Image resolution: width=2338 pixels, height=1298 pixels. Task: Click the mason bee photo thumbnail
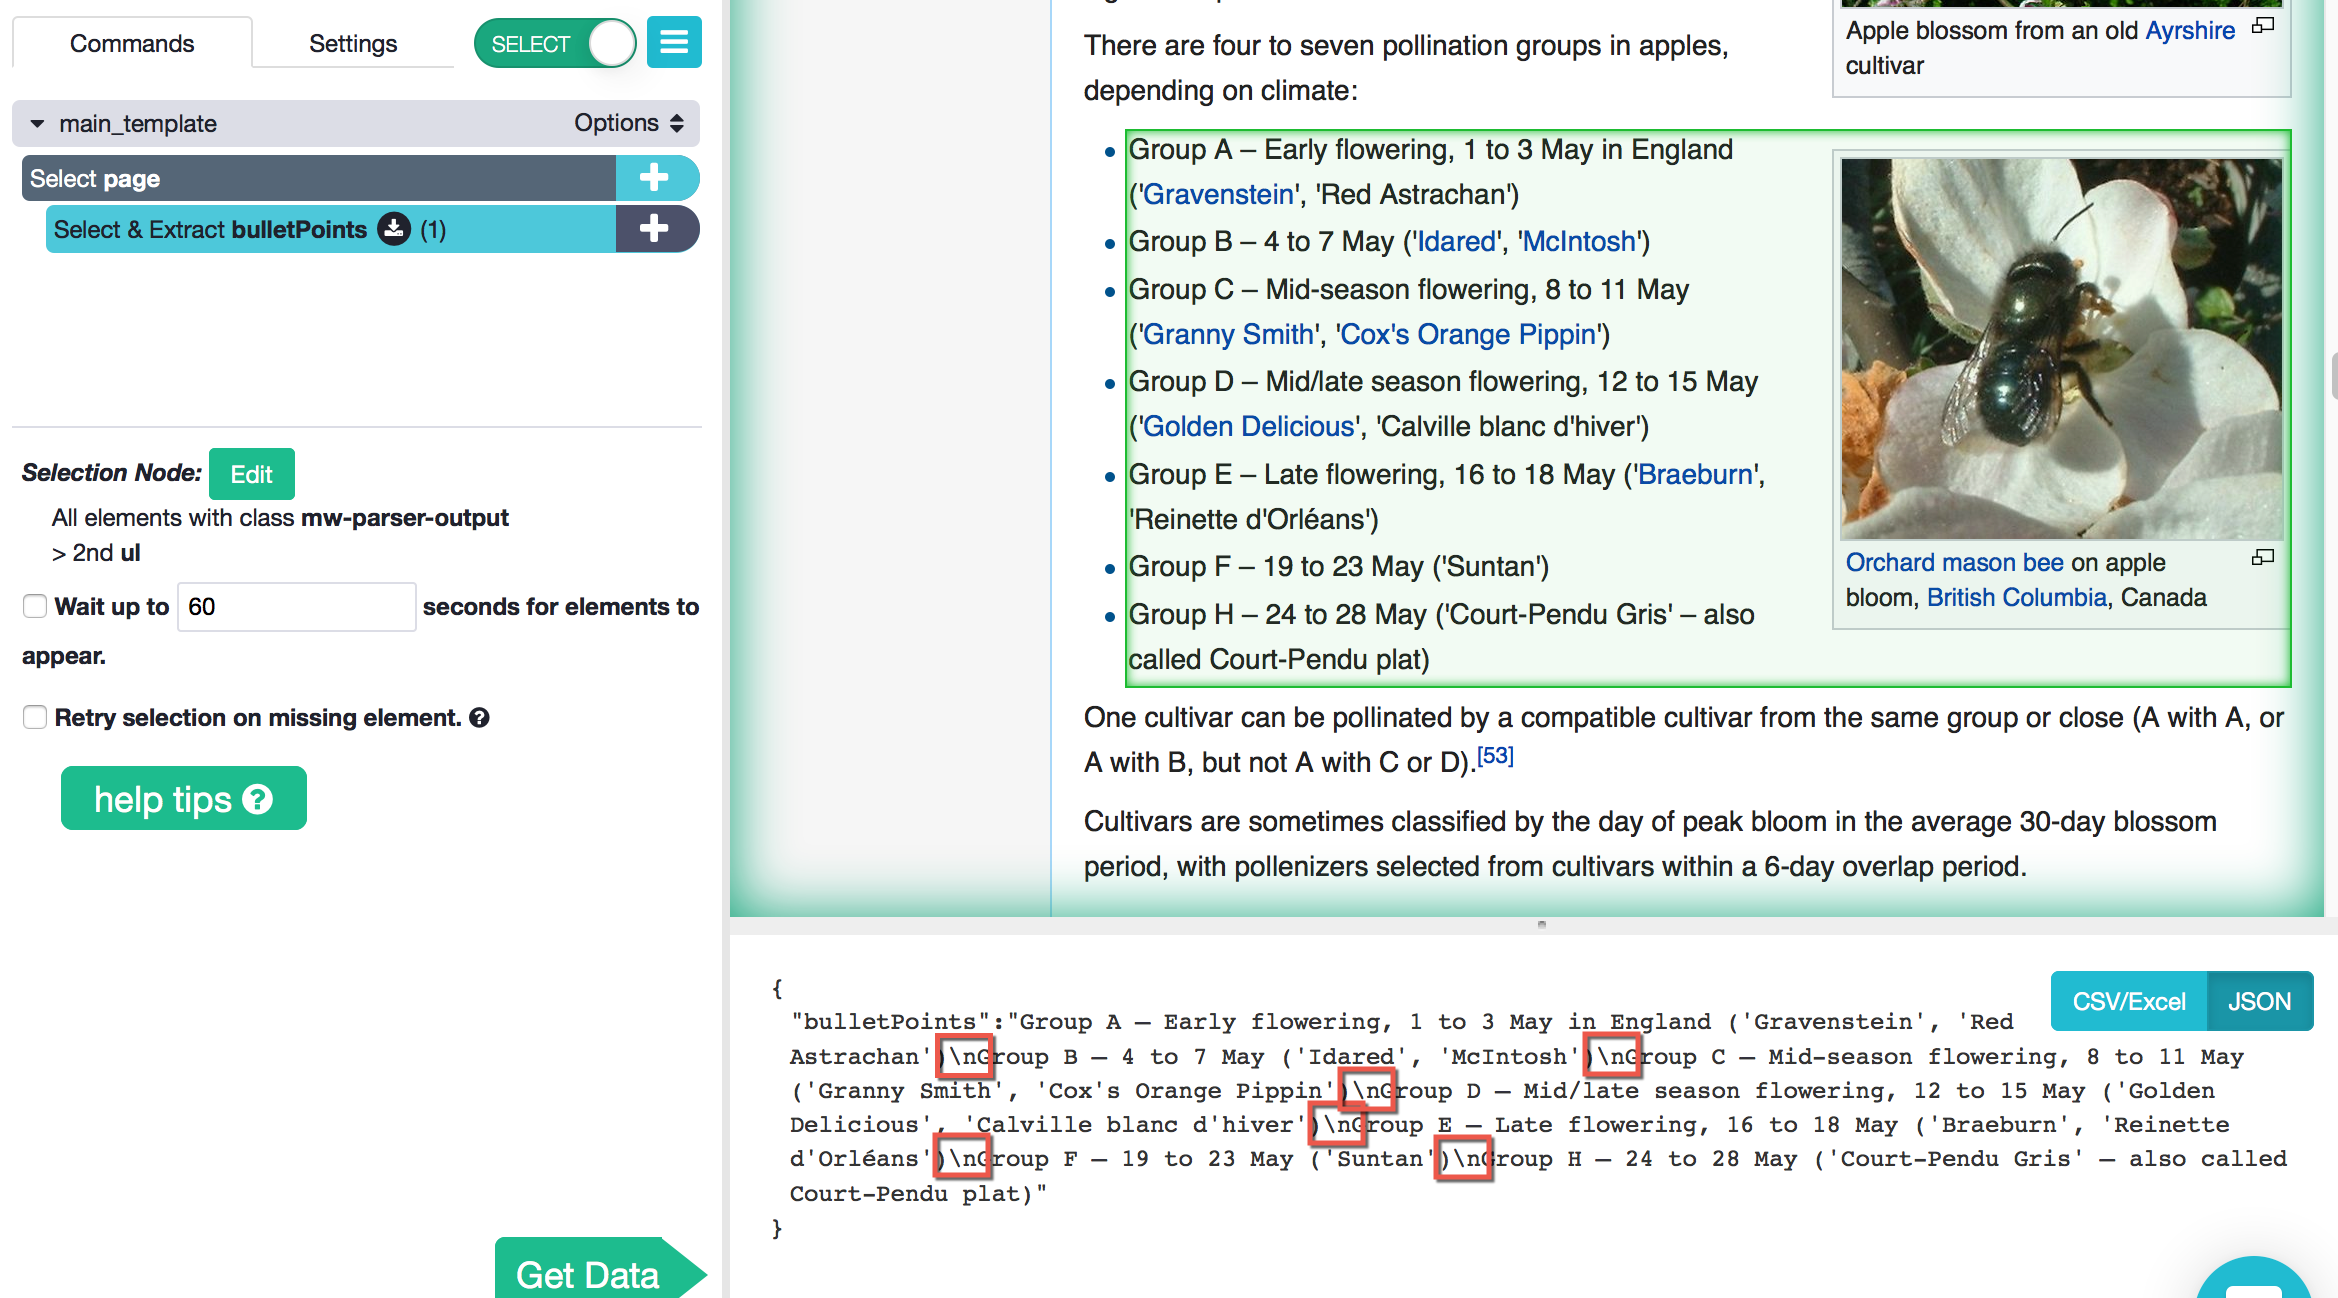pos(2062,348)
